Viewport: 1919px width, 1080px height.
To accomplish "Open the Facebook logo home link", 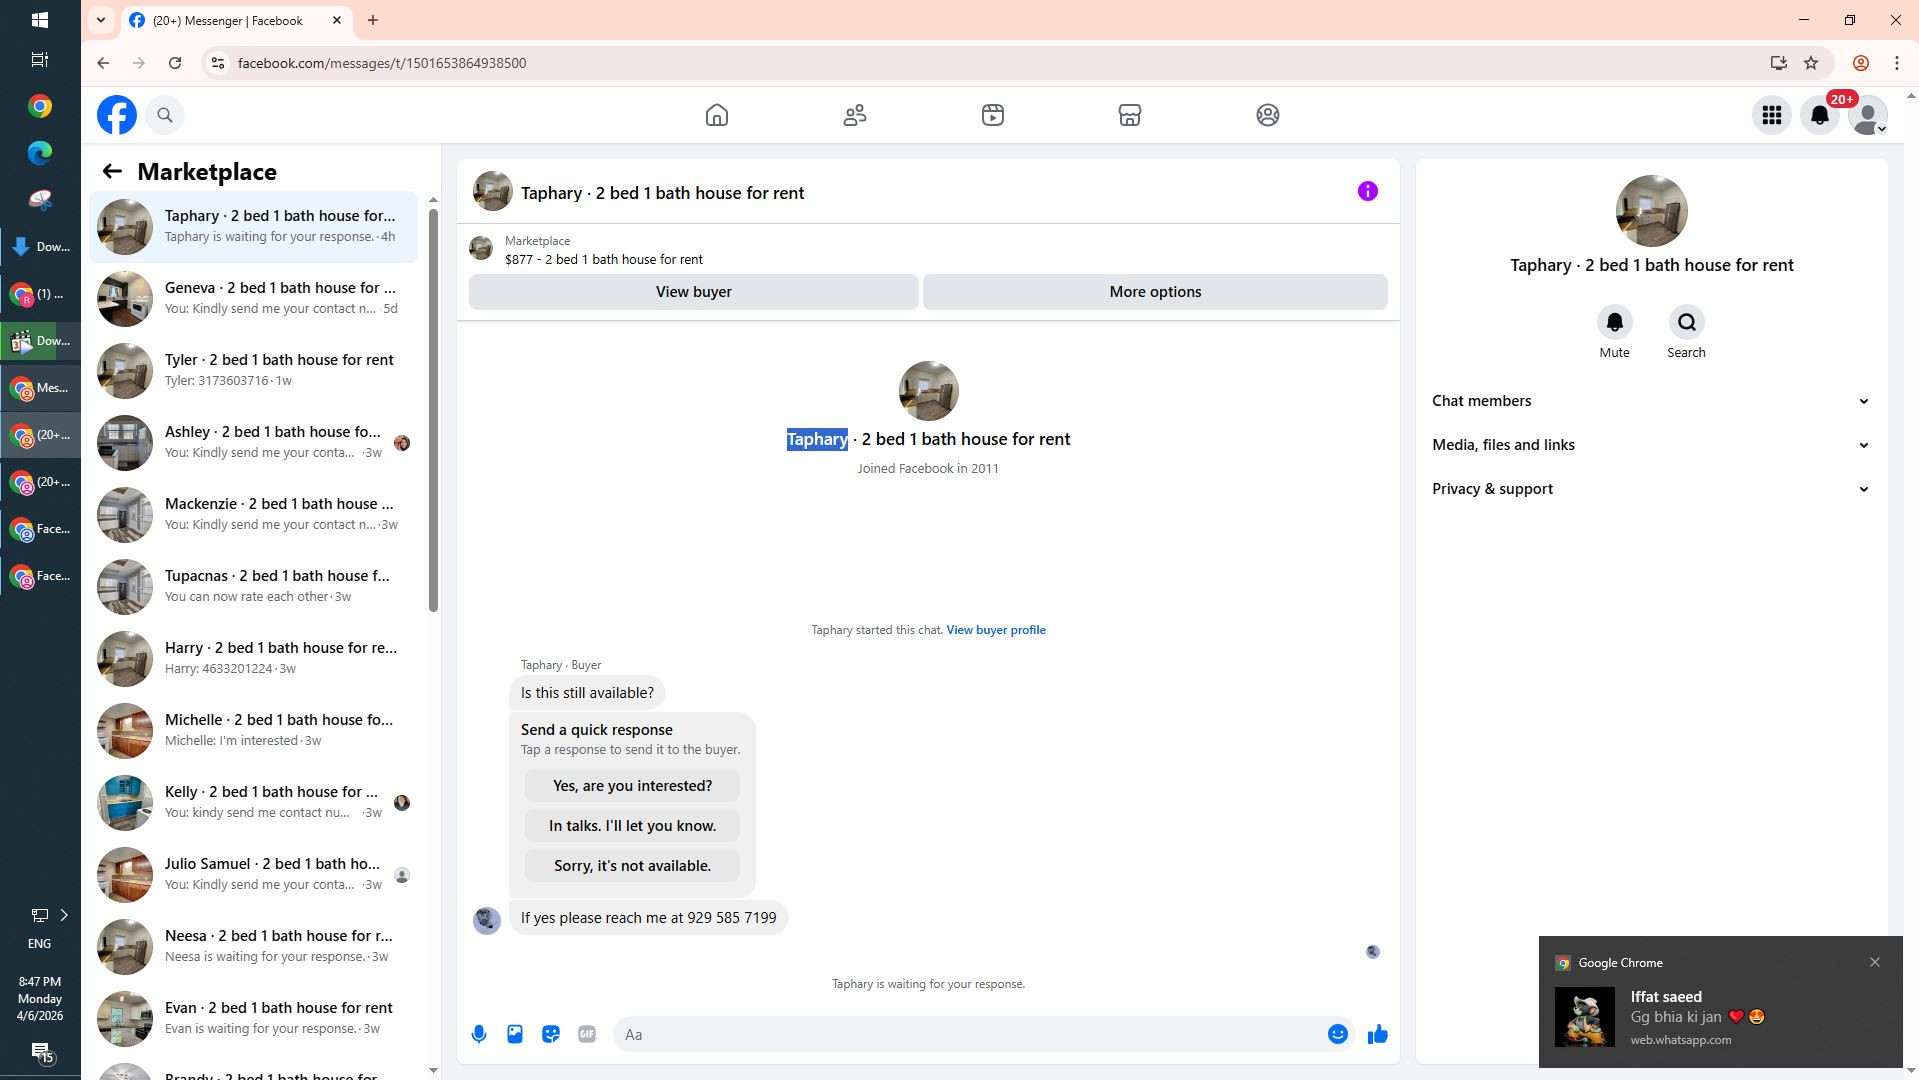I will pos(117,115).
